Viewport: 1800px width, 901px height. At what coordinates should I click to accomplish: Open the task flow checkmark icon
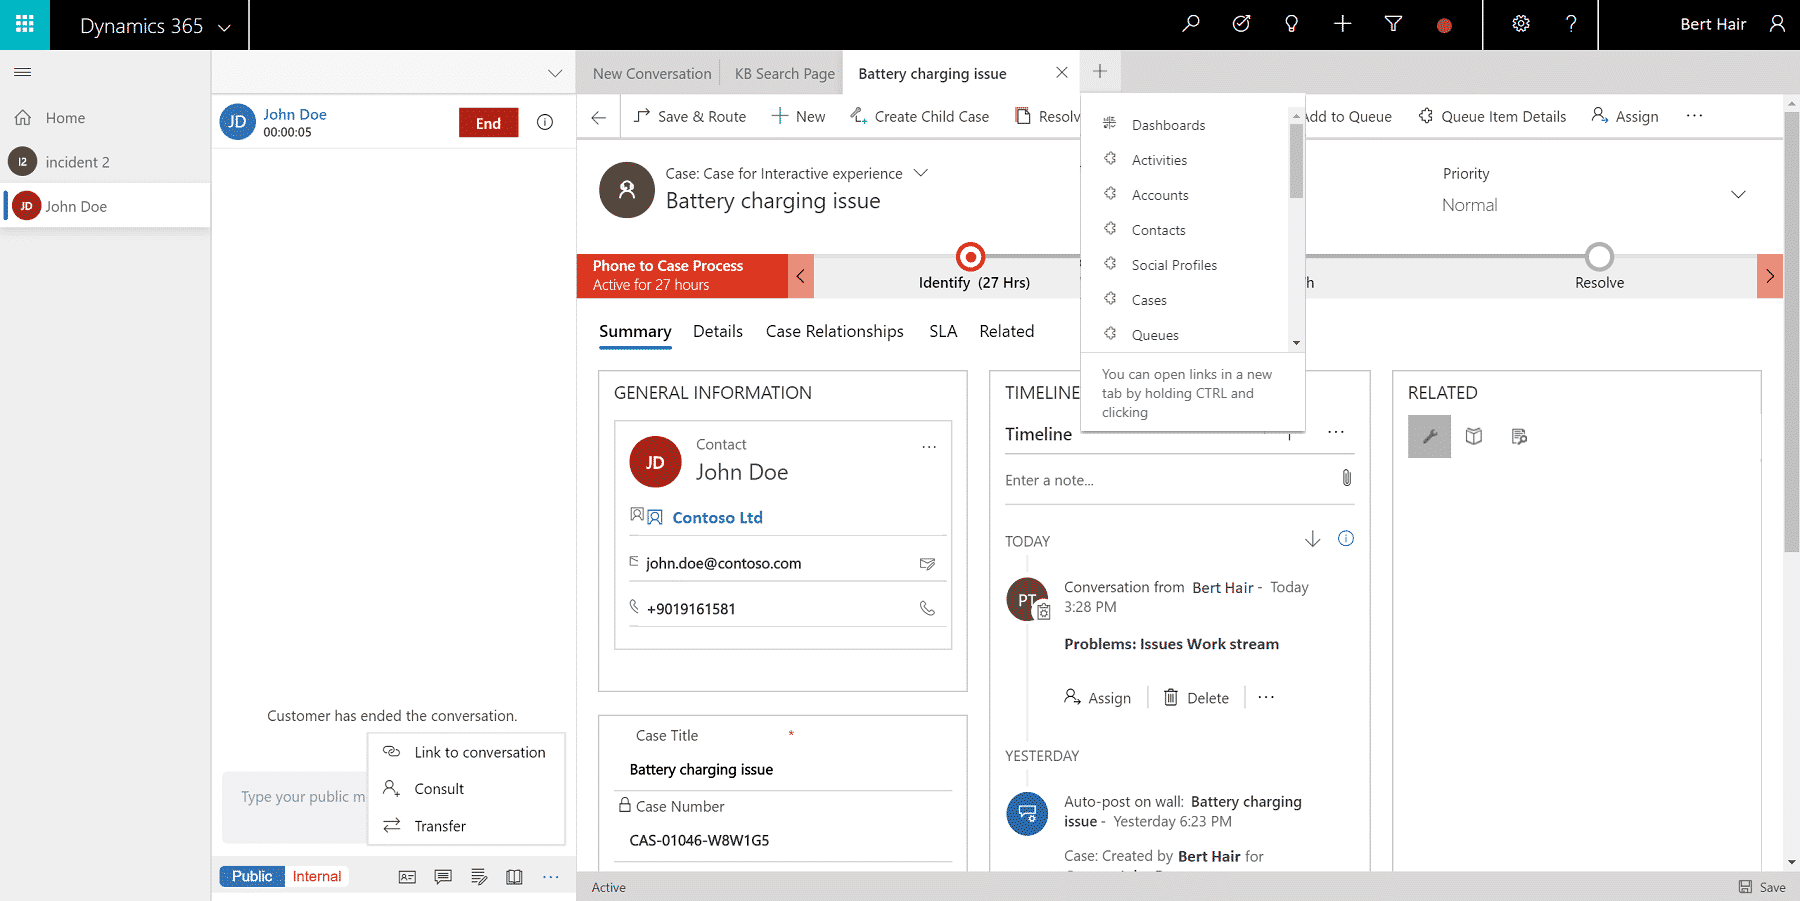tap(1241, 24)
